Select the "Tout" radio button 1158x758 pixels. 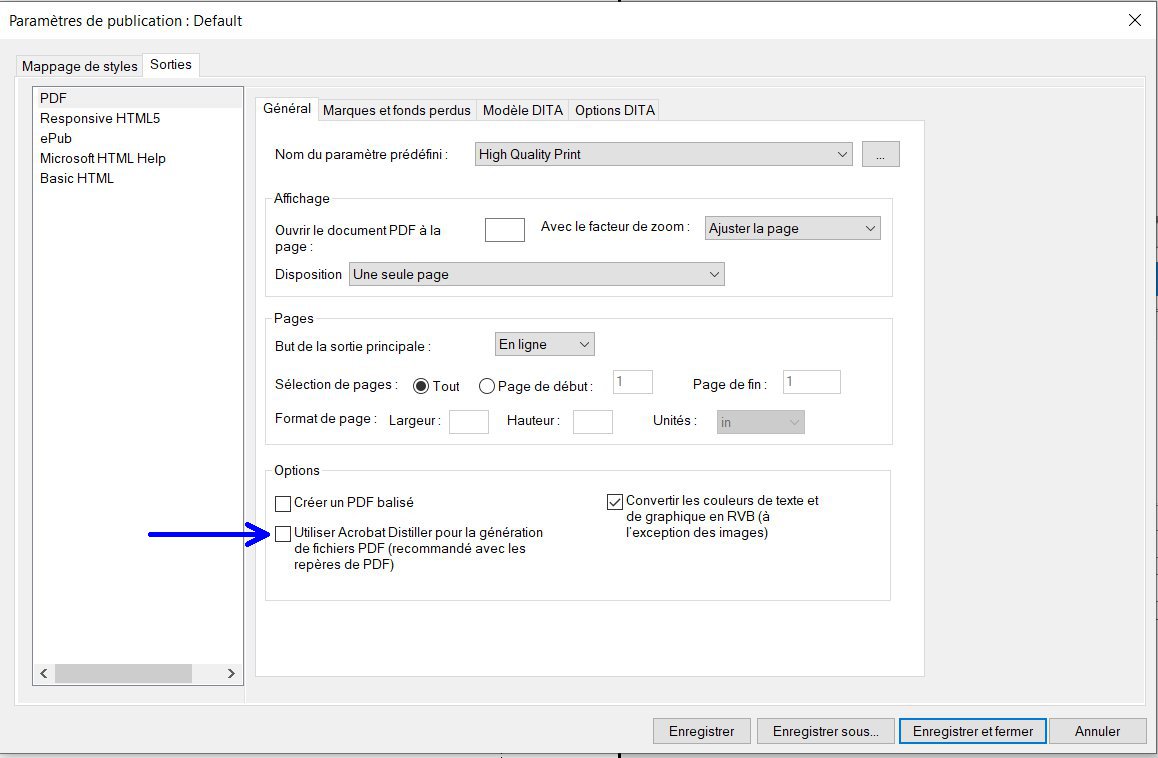(423, 385)
